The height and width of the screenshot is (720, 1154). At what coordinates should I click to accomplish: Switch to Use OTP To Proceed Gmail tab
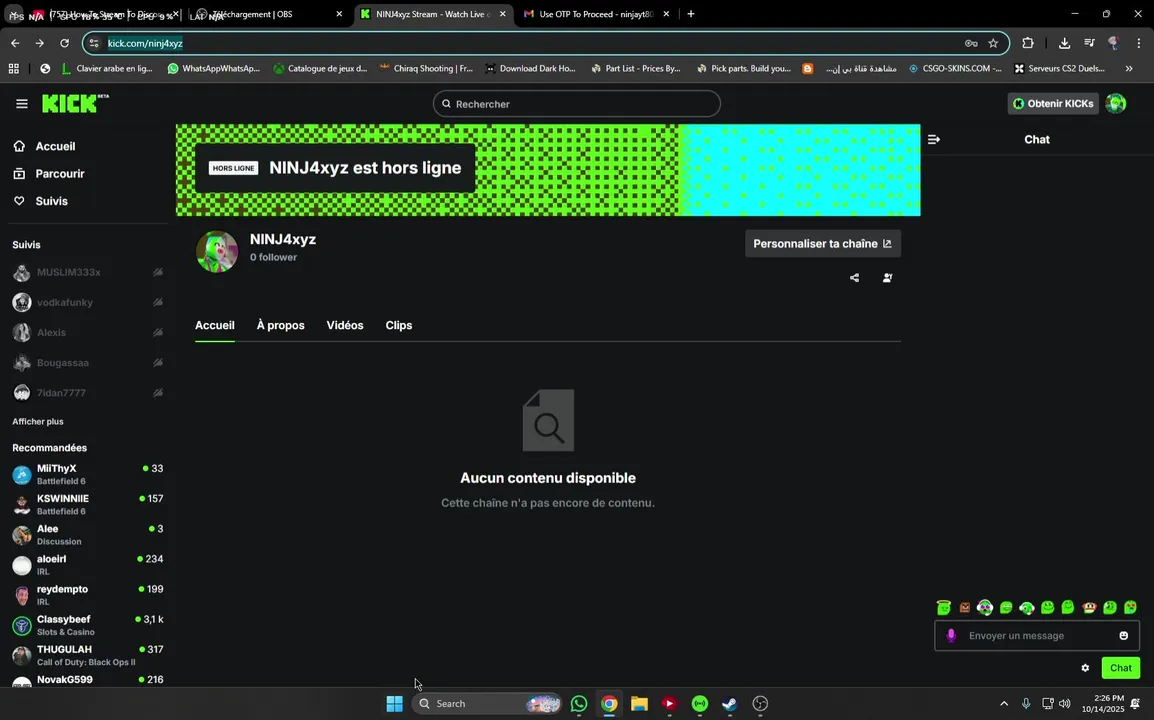[595, 14]
